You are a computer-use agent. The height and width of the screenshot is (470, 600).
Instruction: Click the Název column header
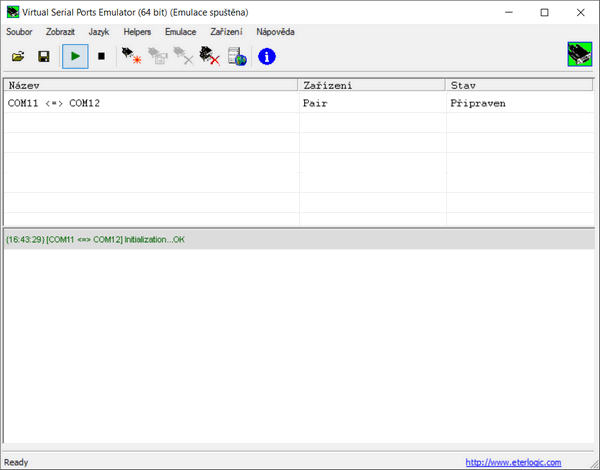(x=150, y=85)
